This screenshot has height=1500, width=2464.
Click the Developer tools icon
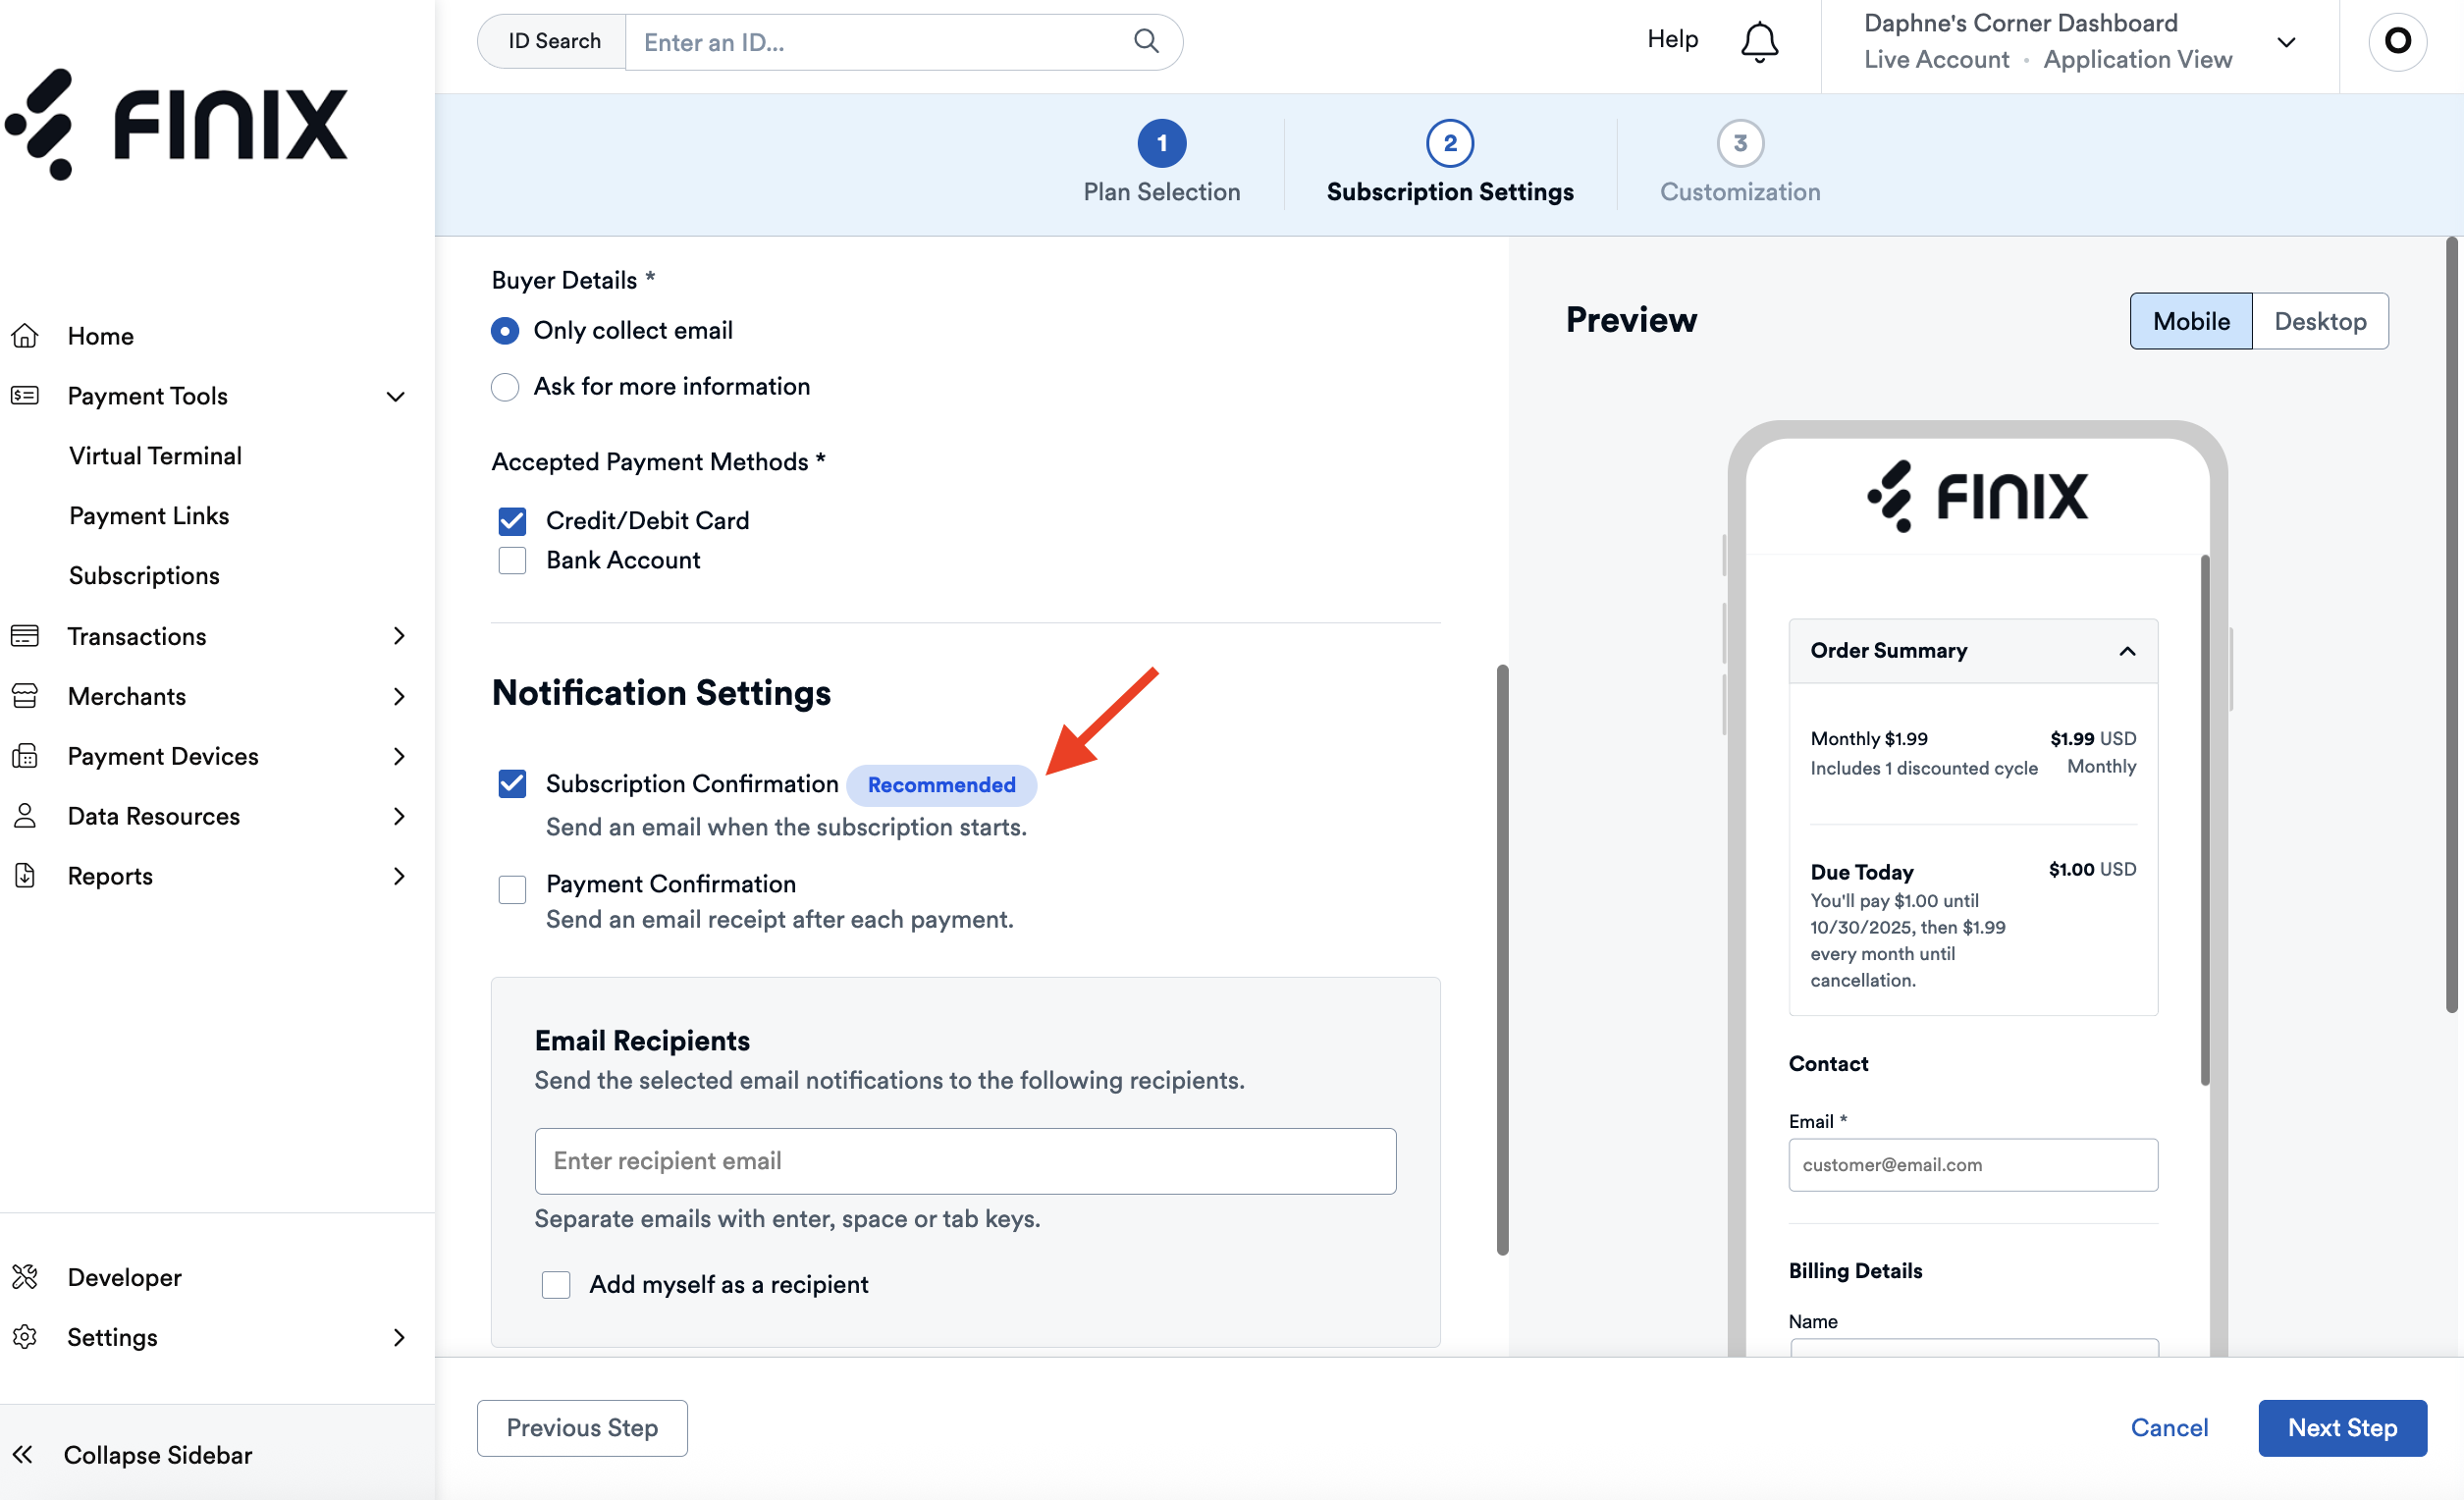point(25,1277)
